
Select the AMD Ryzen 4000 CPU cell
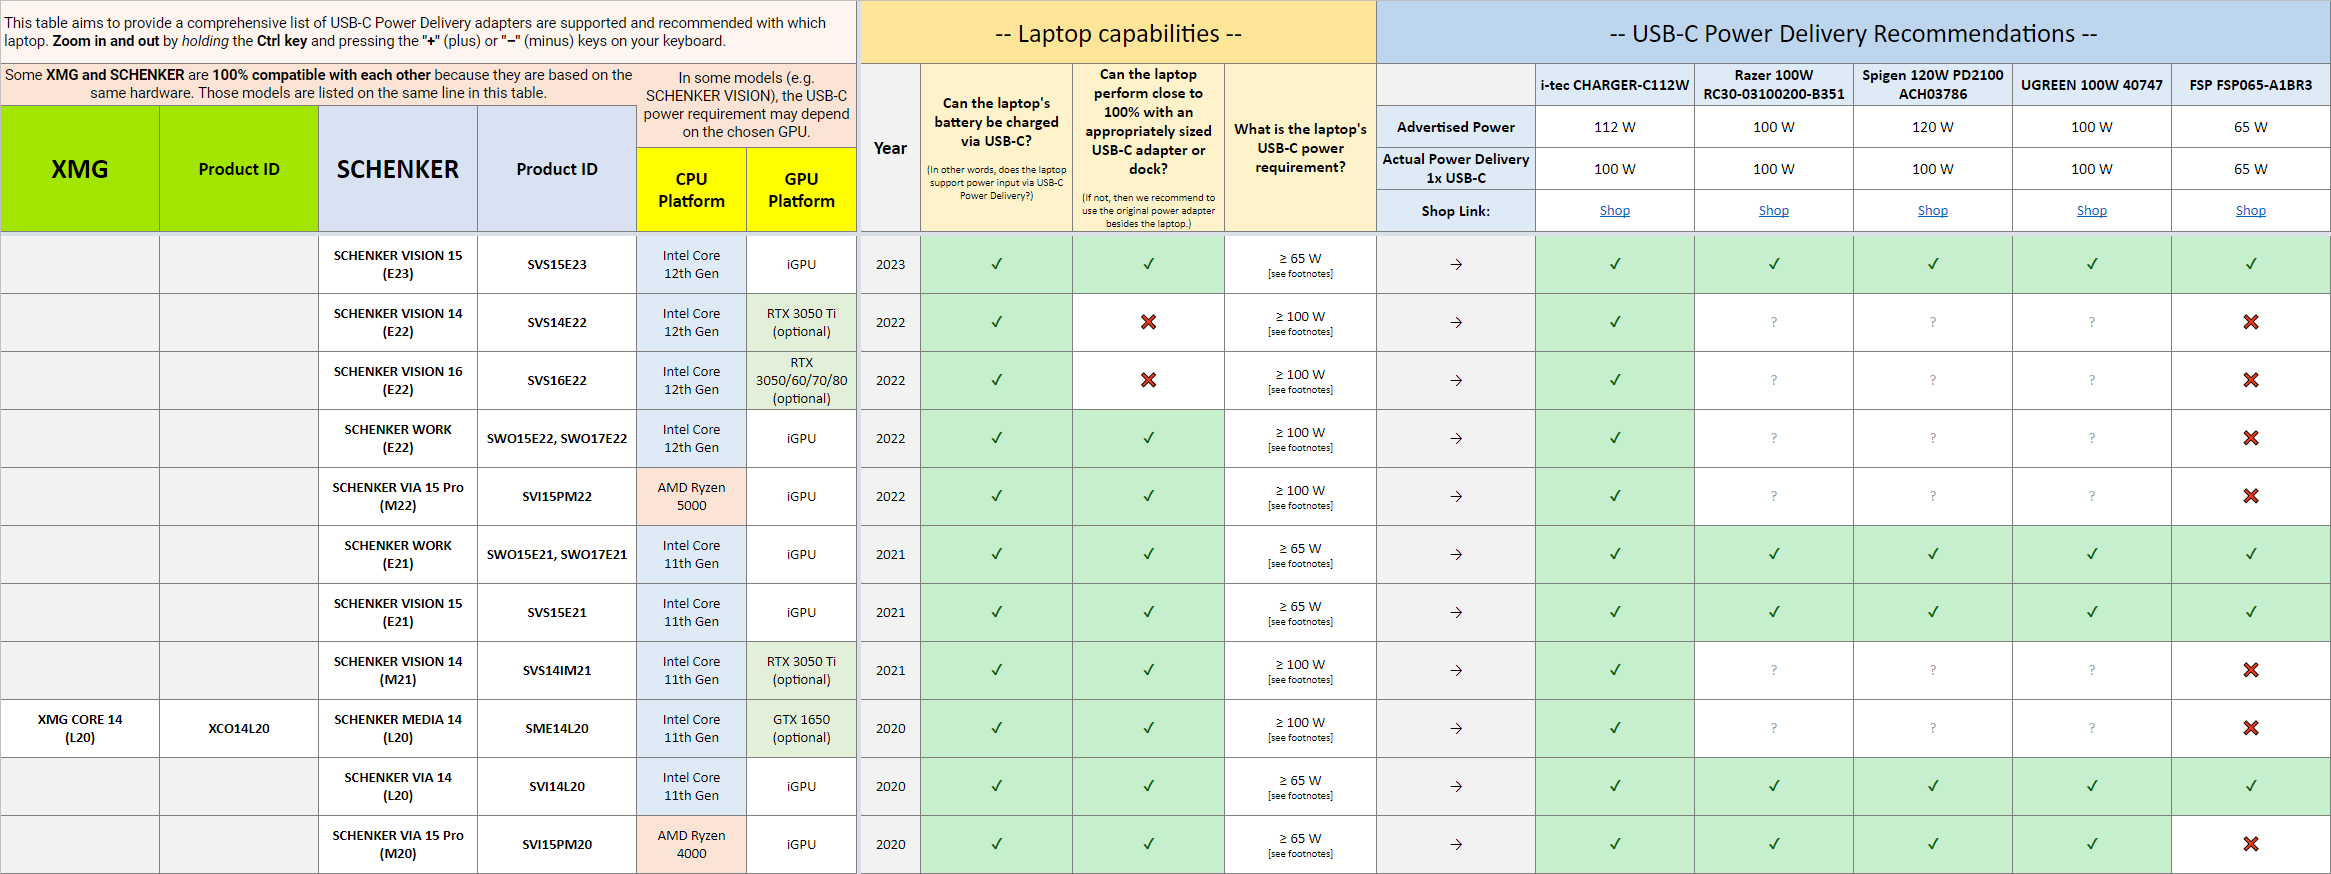tap(691, 844)
